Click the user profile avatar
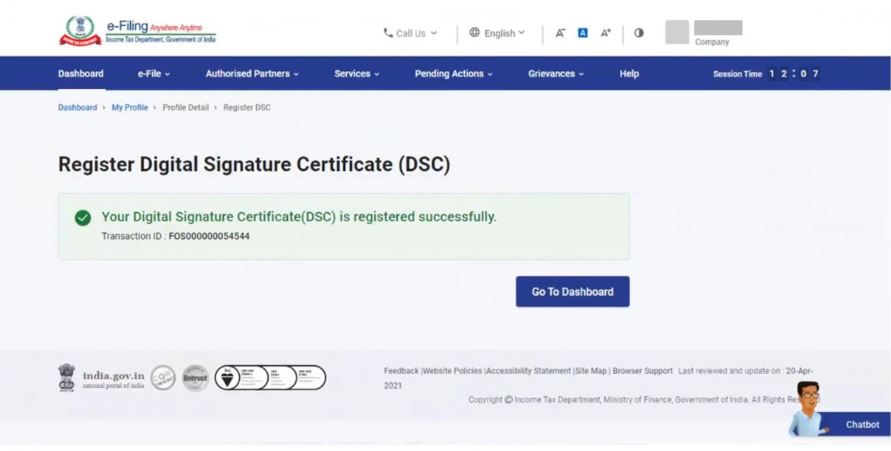This screenshot has width=891, height=451. tap(677, 32)
